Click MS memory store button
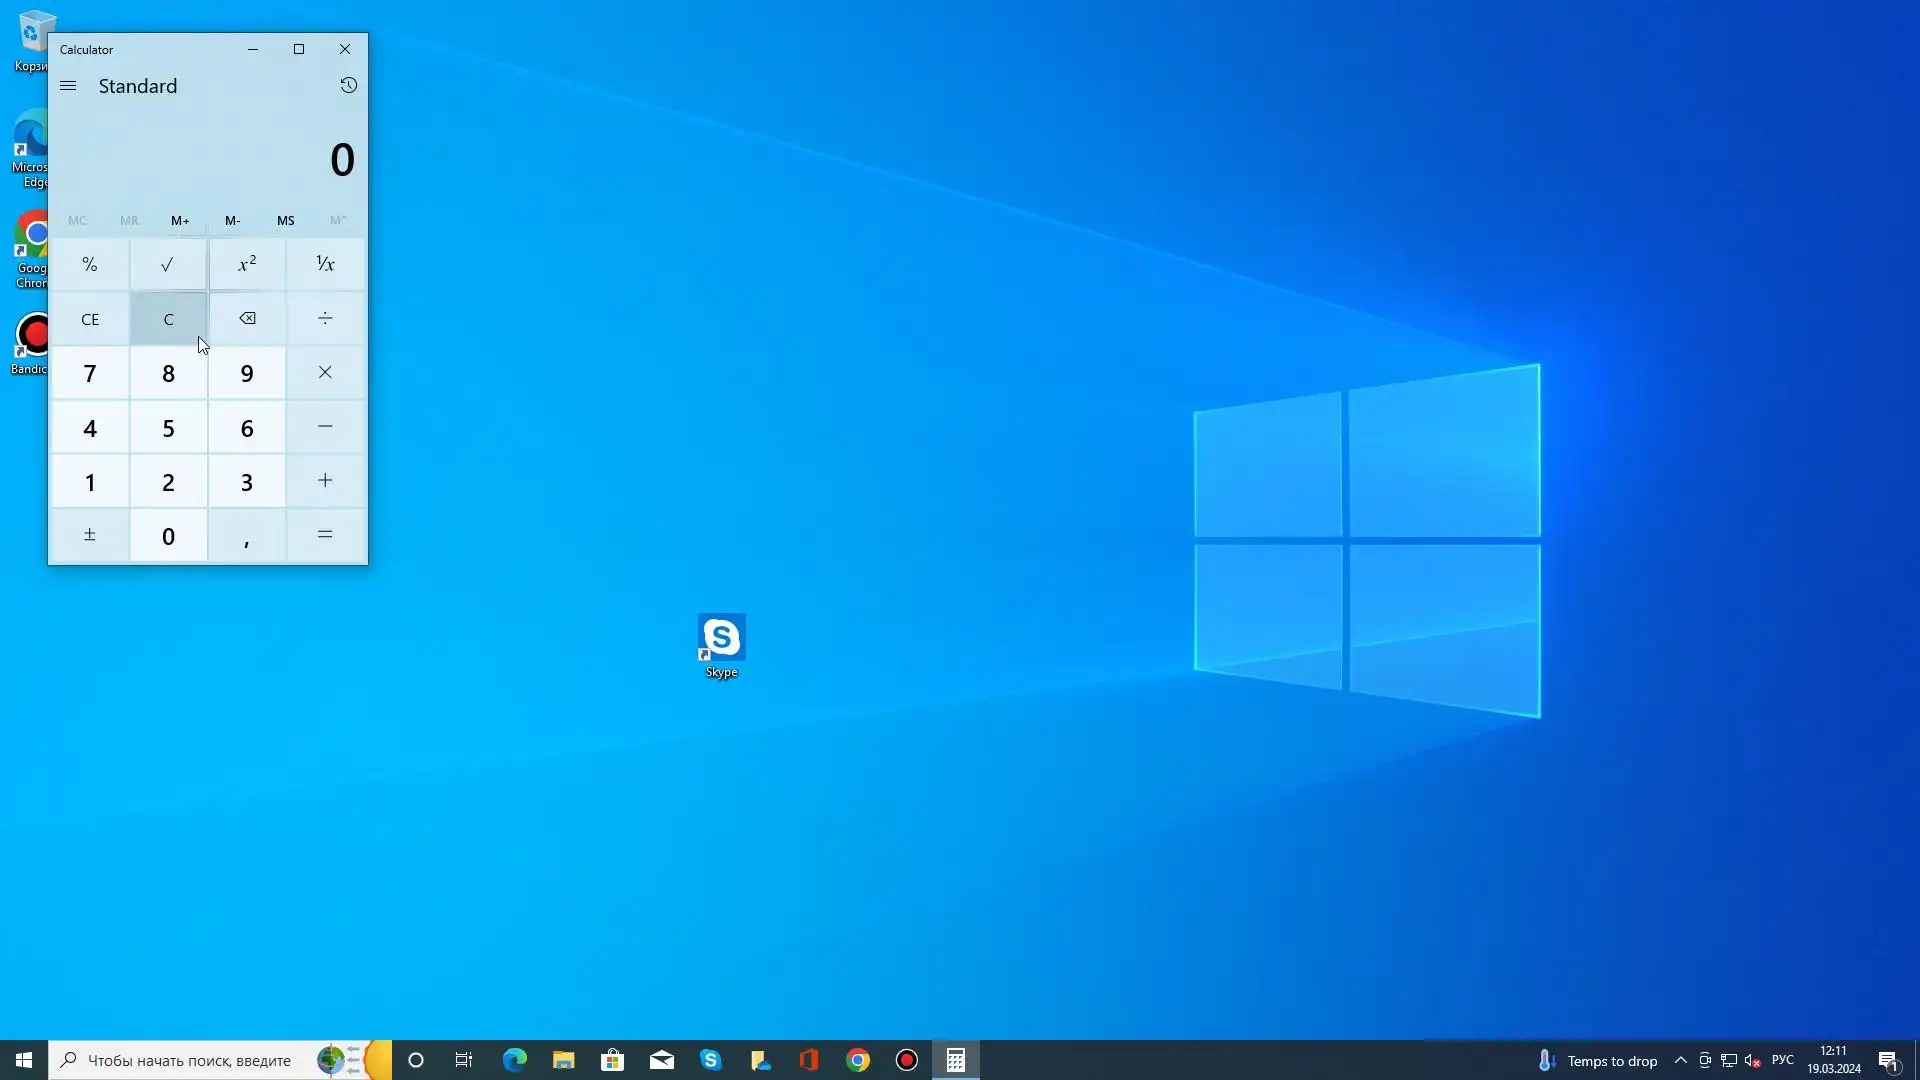Image resolution: width=1920 pixels, height=1080 pixels. coord(285,220)
